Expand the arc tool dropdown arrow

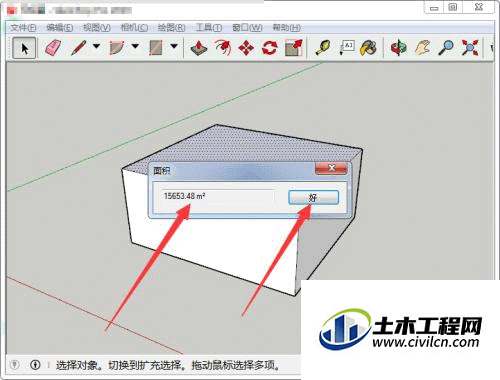[135, 46]
